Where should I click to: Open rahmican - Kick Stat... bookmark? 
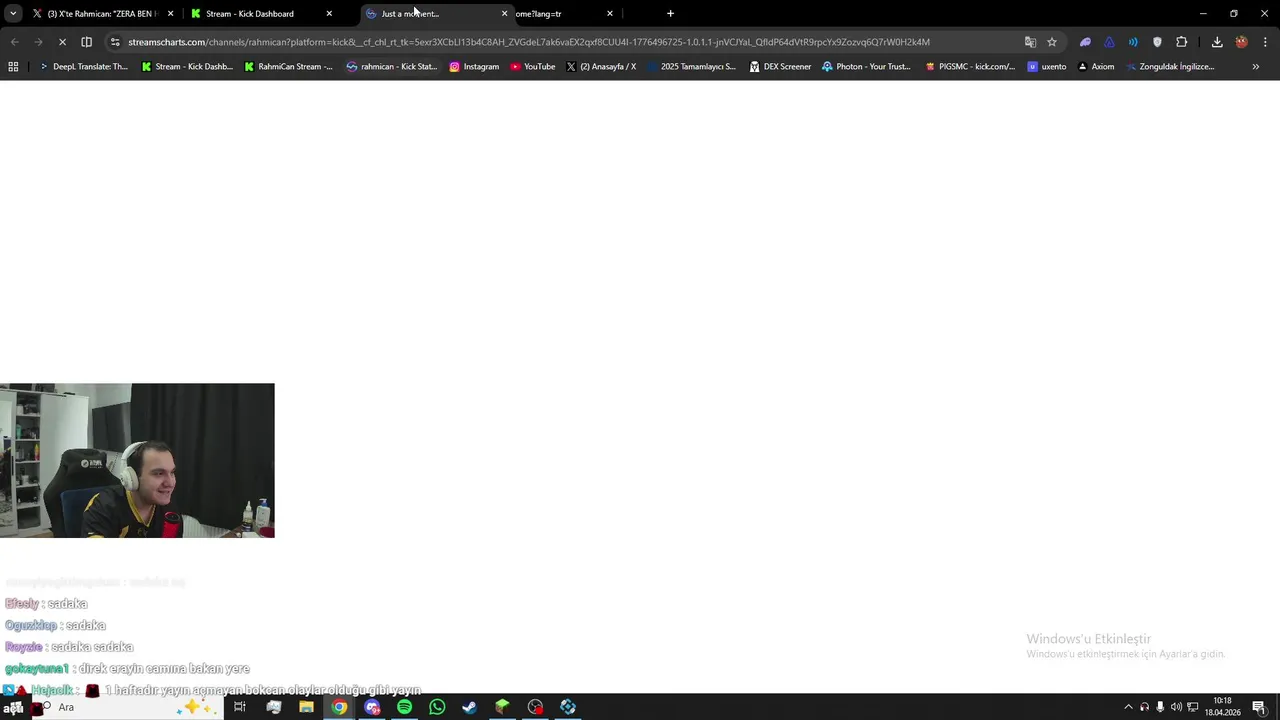point(392,67)
